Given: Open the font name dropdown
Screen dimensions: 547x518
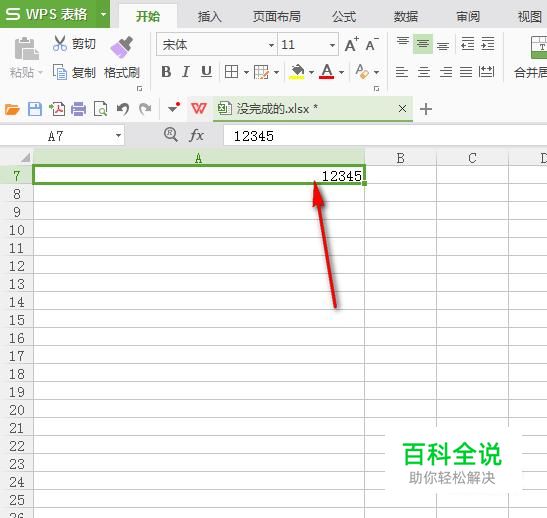Looking at the screenshot, I should tap(271, 45).
